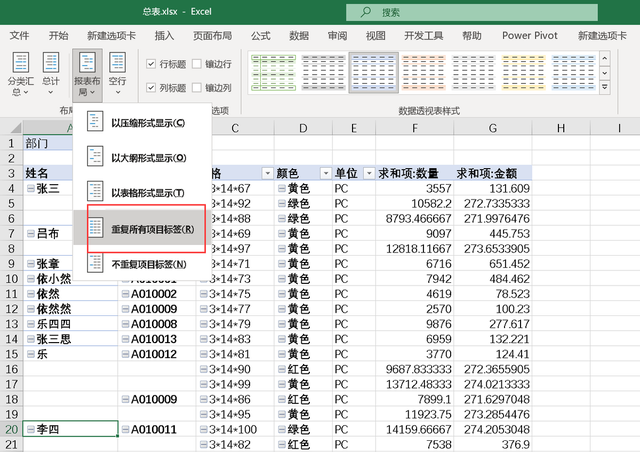Open the 页面布局 tab
Viewport: 640px width, 452px height.
pos(212,36)
